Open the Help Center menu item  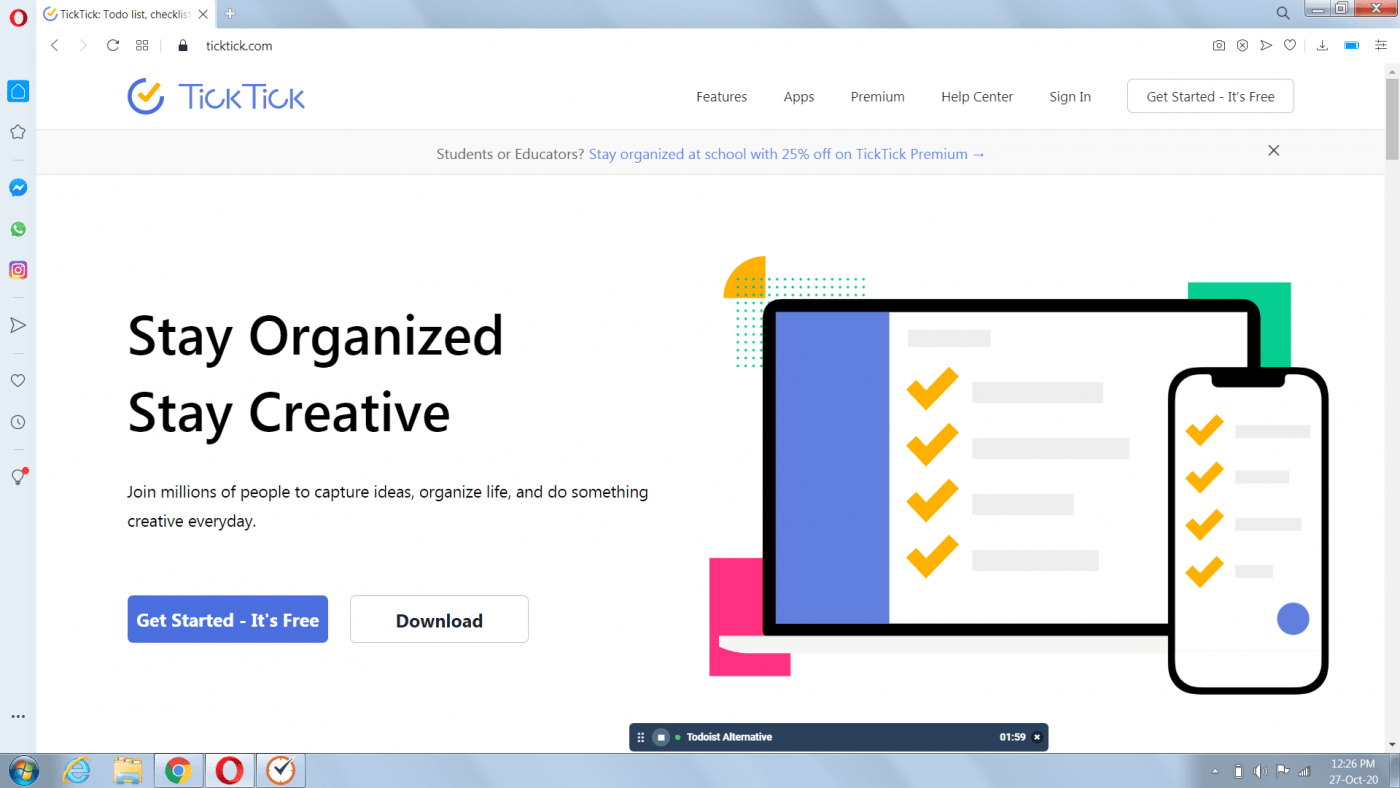977,97
